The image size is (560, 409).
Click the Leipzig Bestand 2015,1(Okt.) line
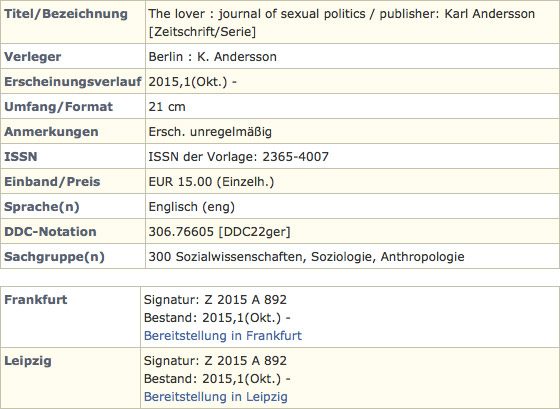(217, 379)
